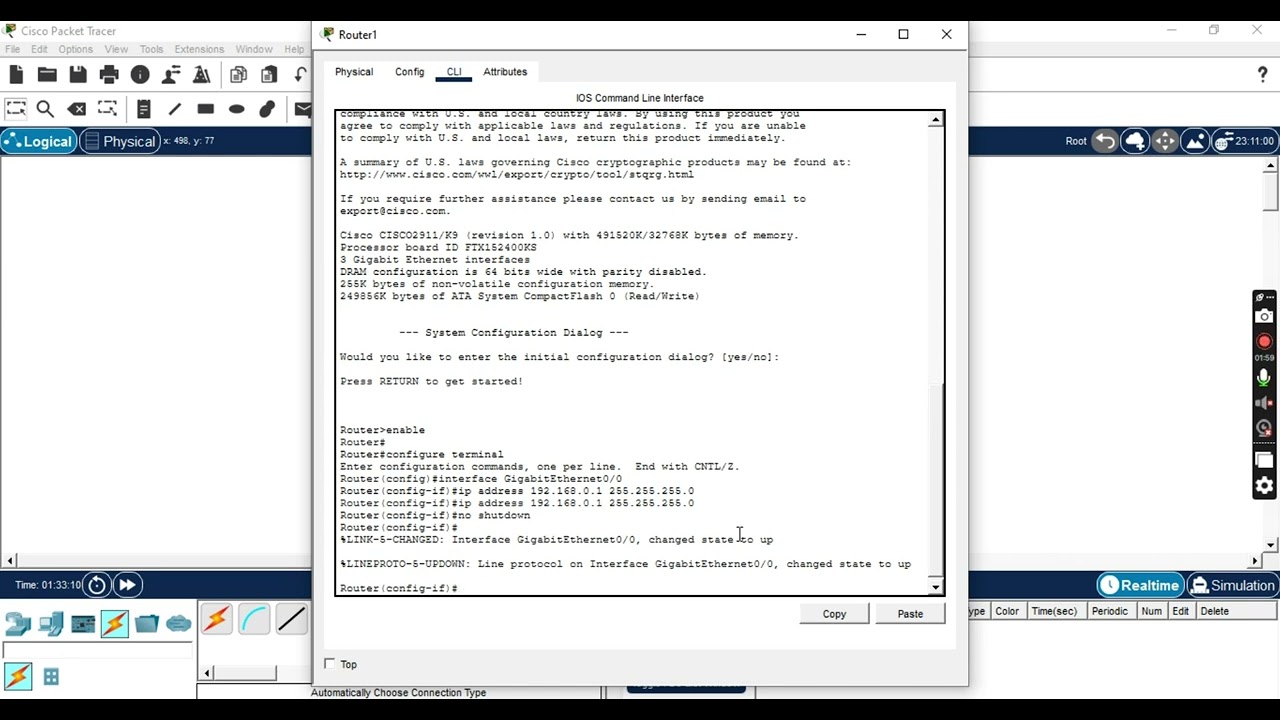Image resolution: width=1280 pixels, height=720 pixels.
Task: Click the Help question mark icon
Action: (1262, 75)
